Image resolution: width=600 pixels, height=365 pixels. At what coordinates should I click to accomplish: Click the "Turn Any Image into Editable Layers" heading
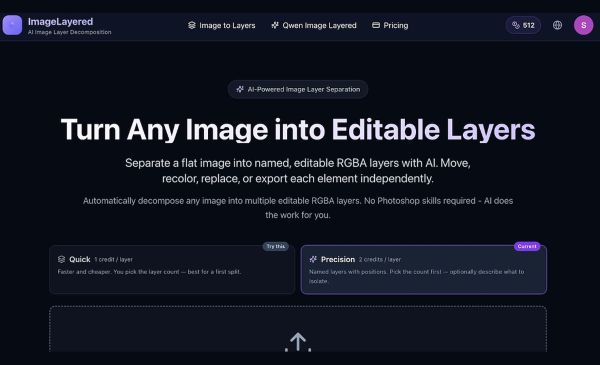tap(298, 130)
